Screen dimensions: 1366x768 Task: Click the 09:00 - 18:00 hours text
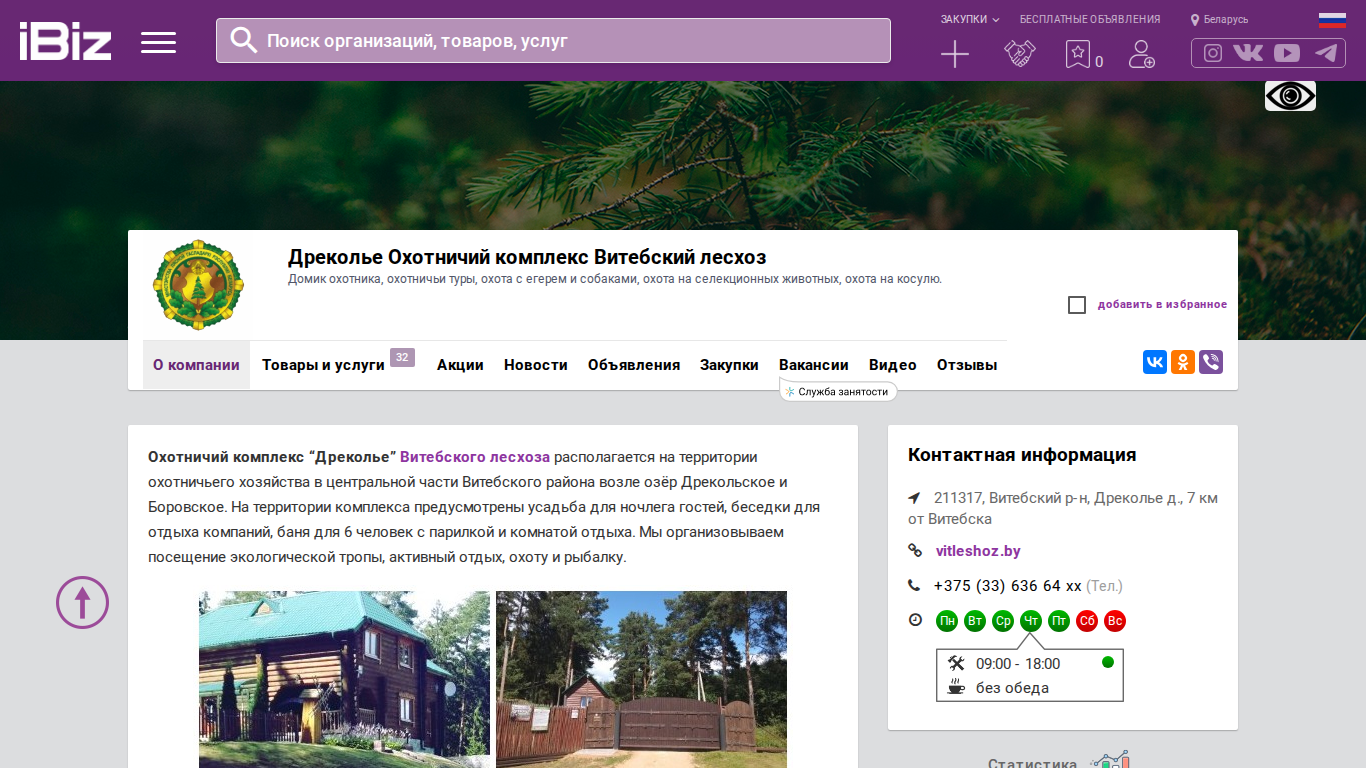[1018, 664]
